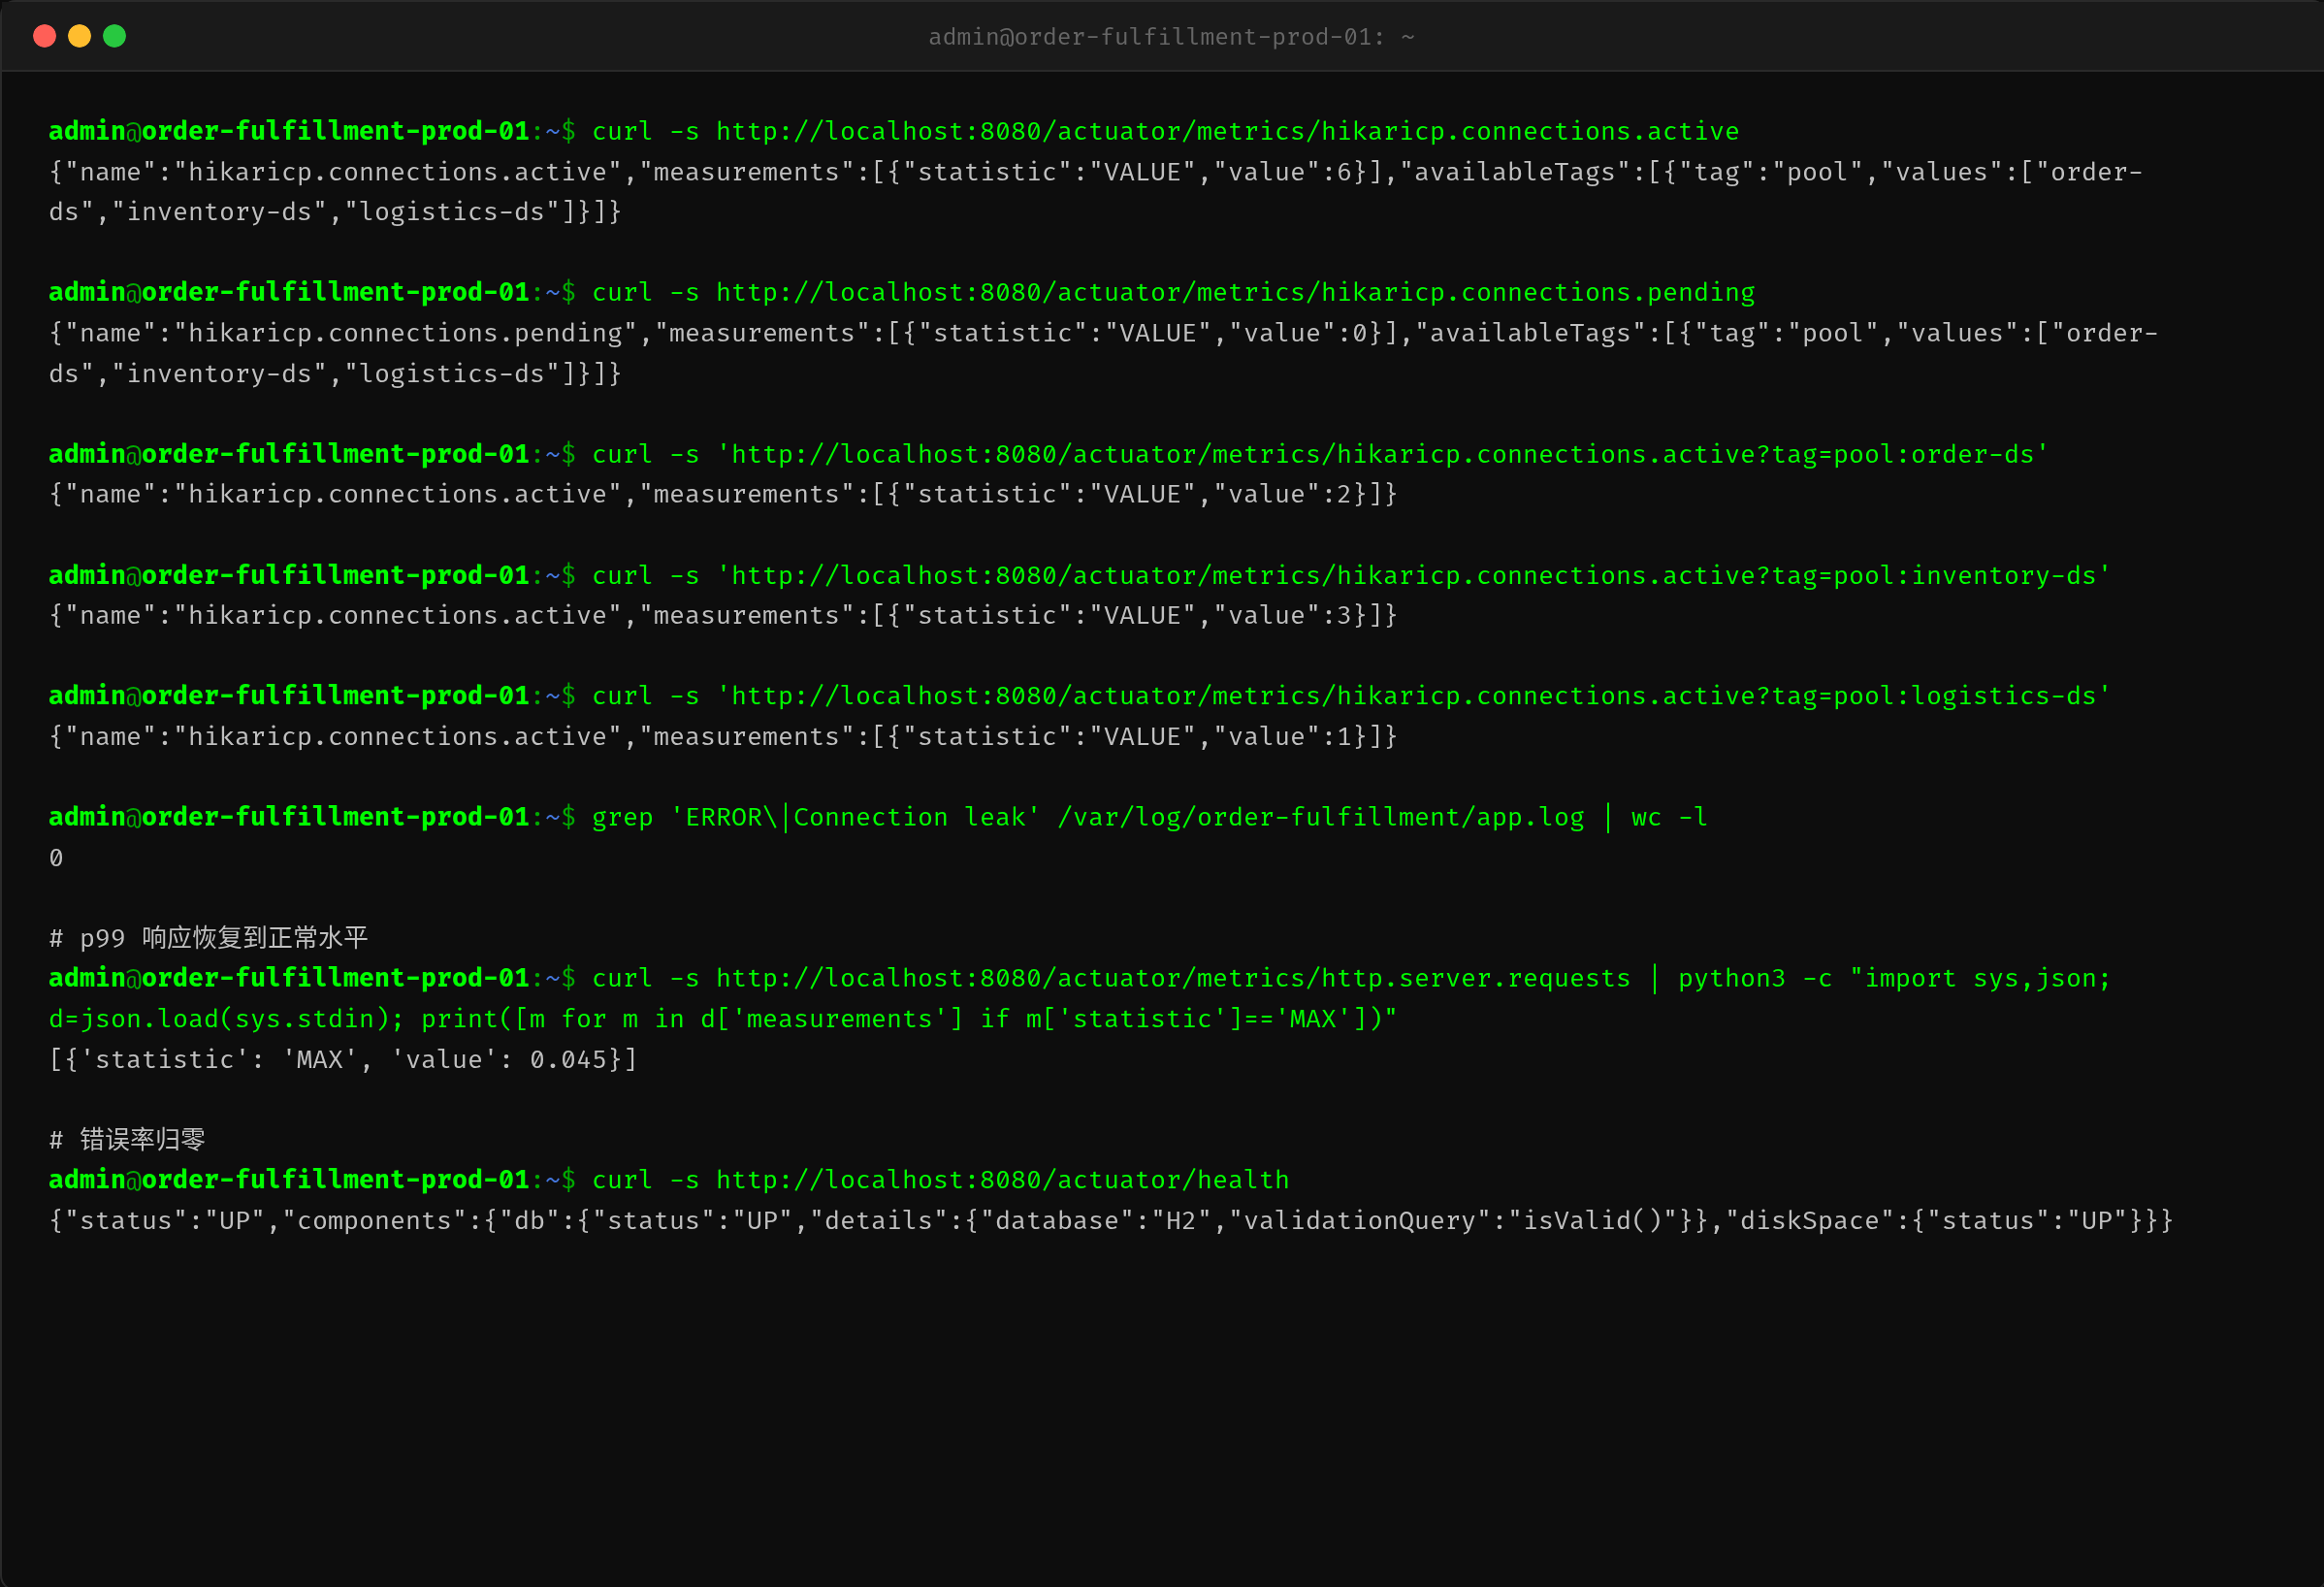Click the output line with "value":2

point(723,495)
